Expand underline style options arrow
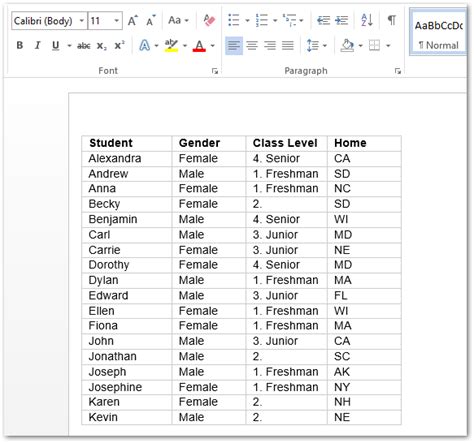 point(69,46)
